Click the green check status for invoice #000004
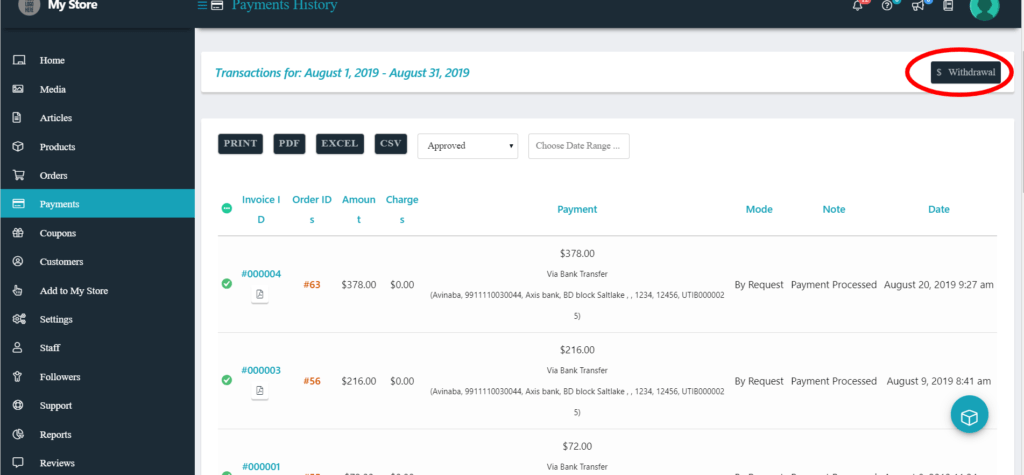This screenshot has height=475, width=1024. 227,284
